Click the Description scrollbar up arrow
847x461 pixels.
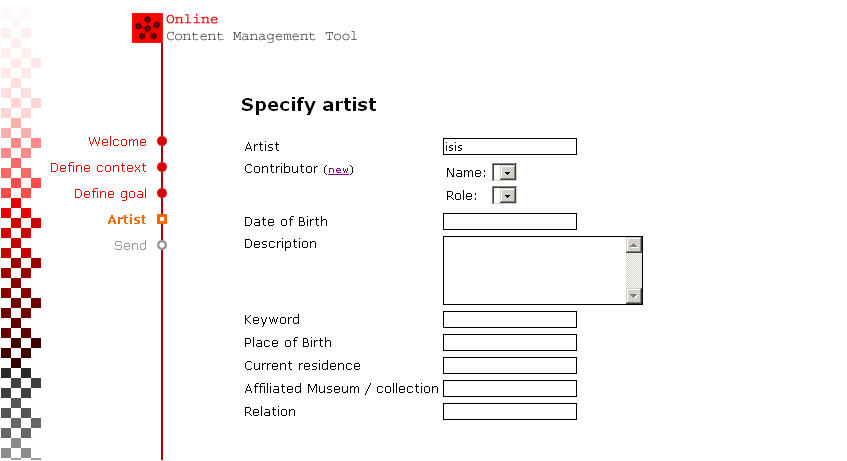[634, 245]
